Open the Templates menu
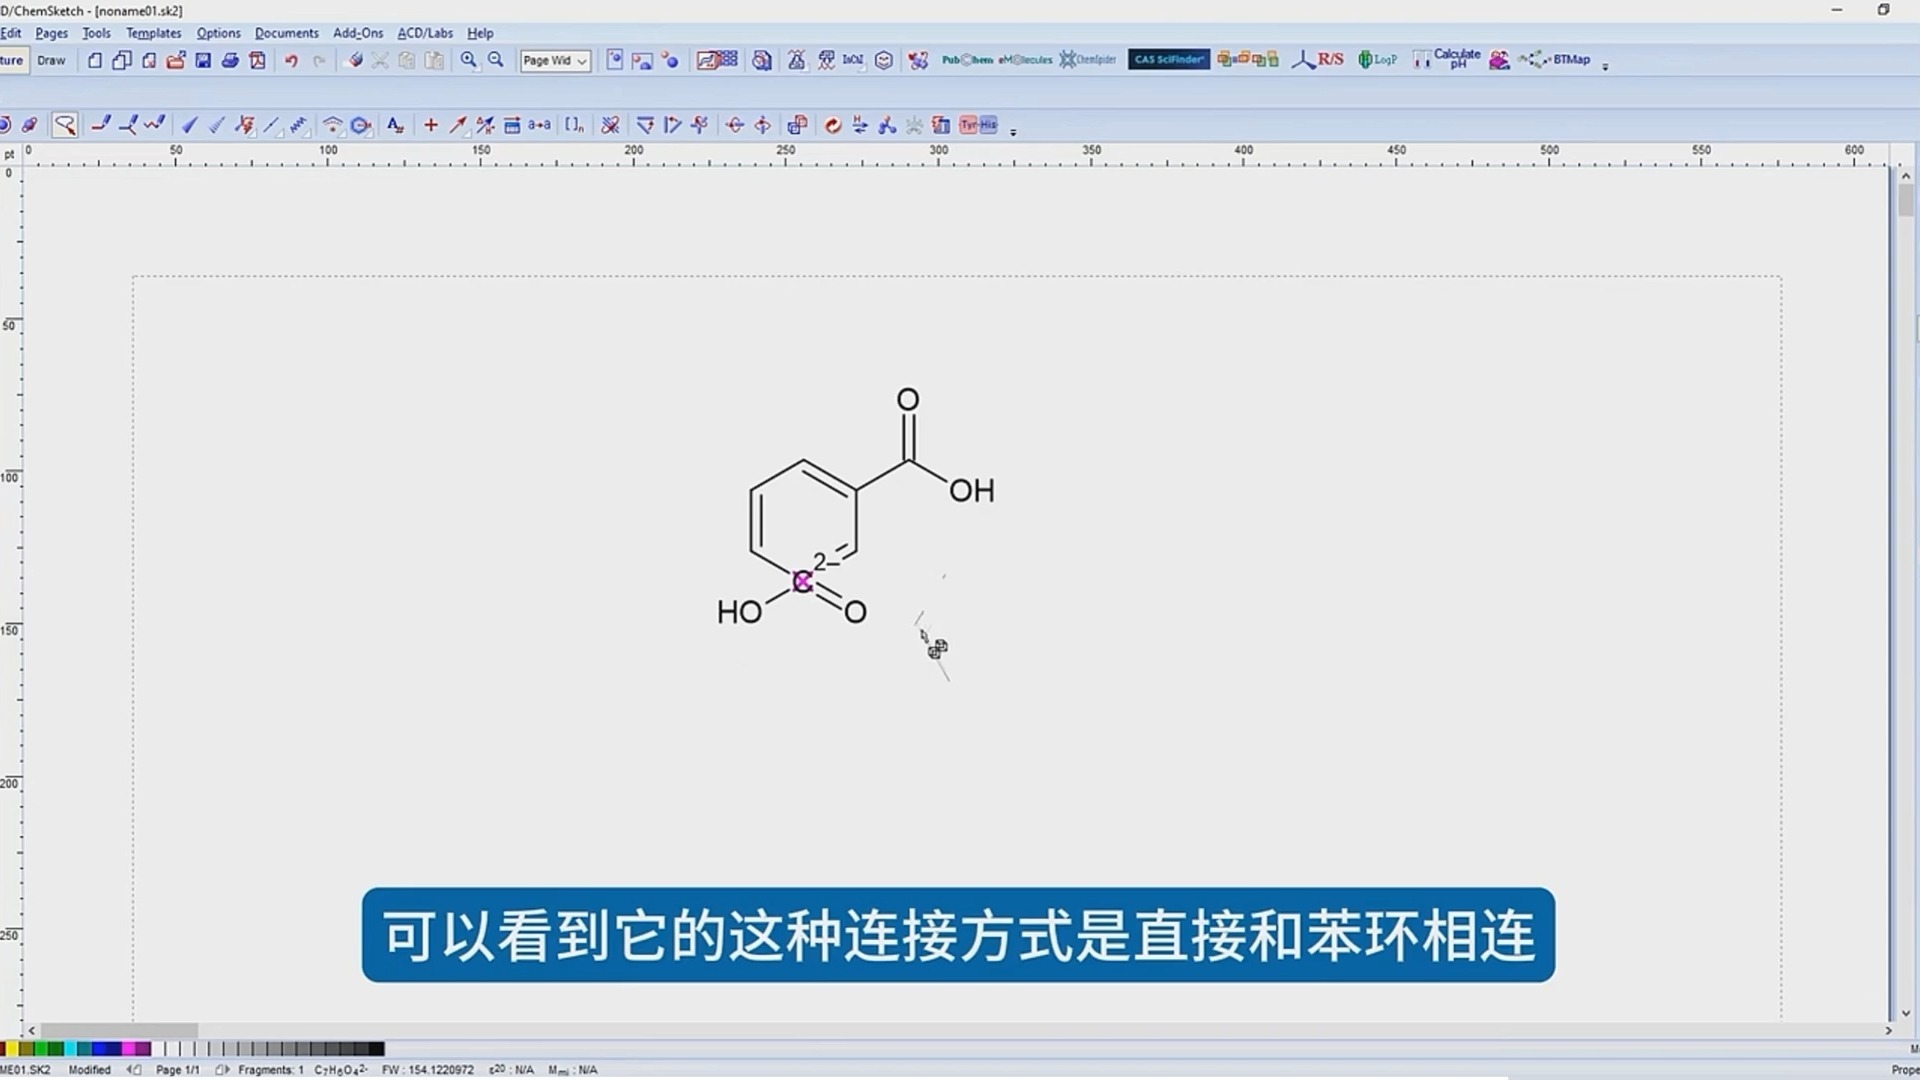This screenshot has width=1920, height=1080. click(154, 33)
